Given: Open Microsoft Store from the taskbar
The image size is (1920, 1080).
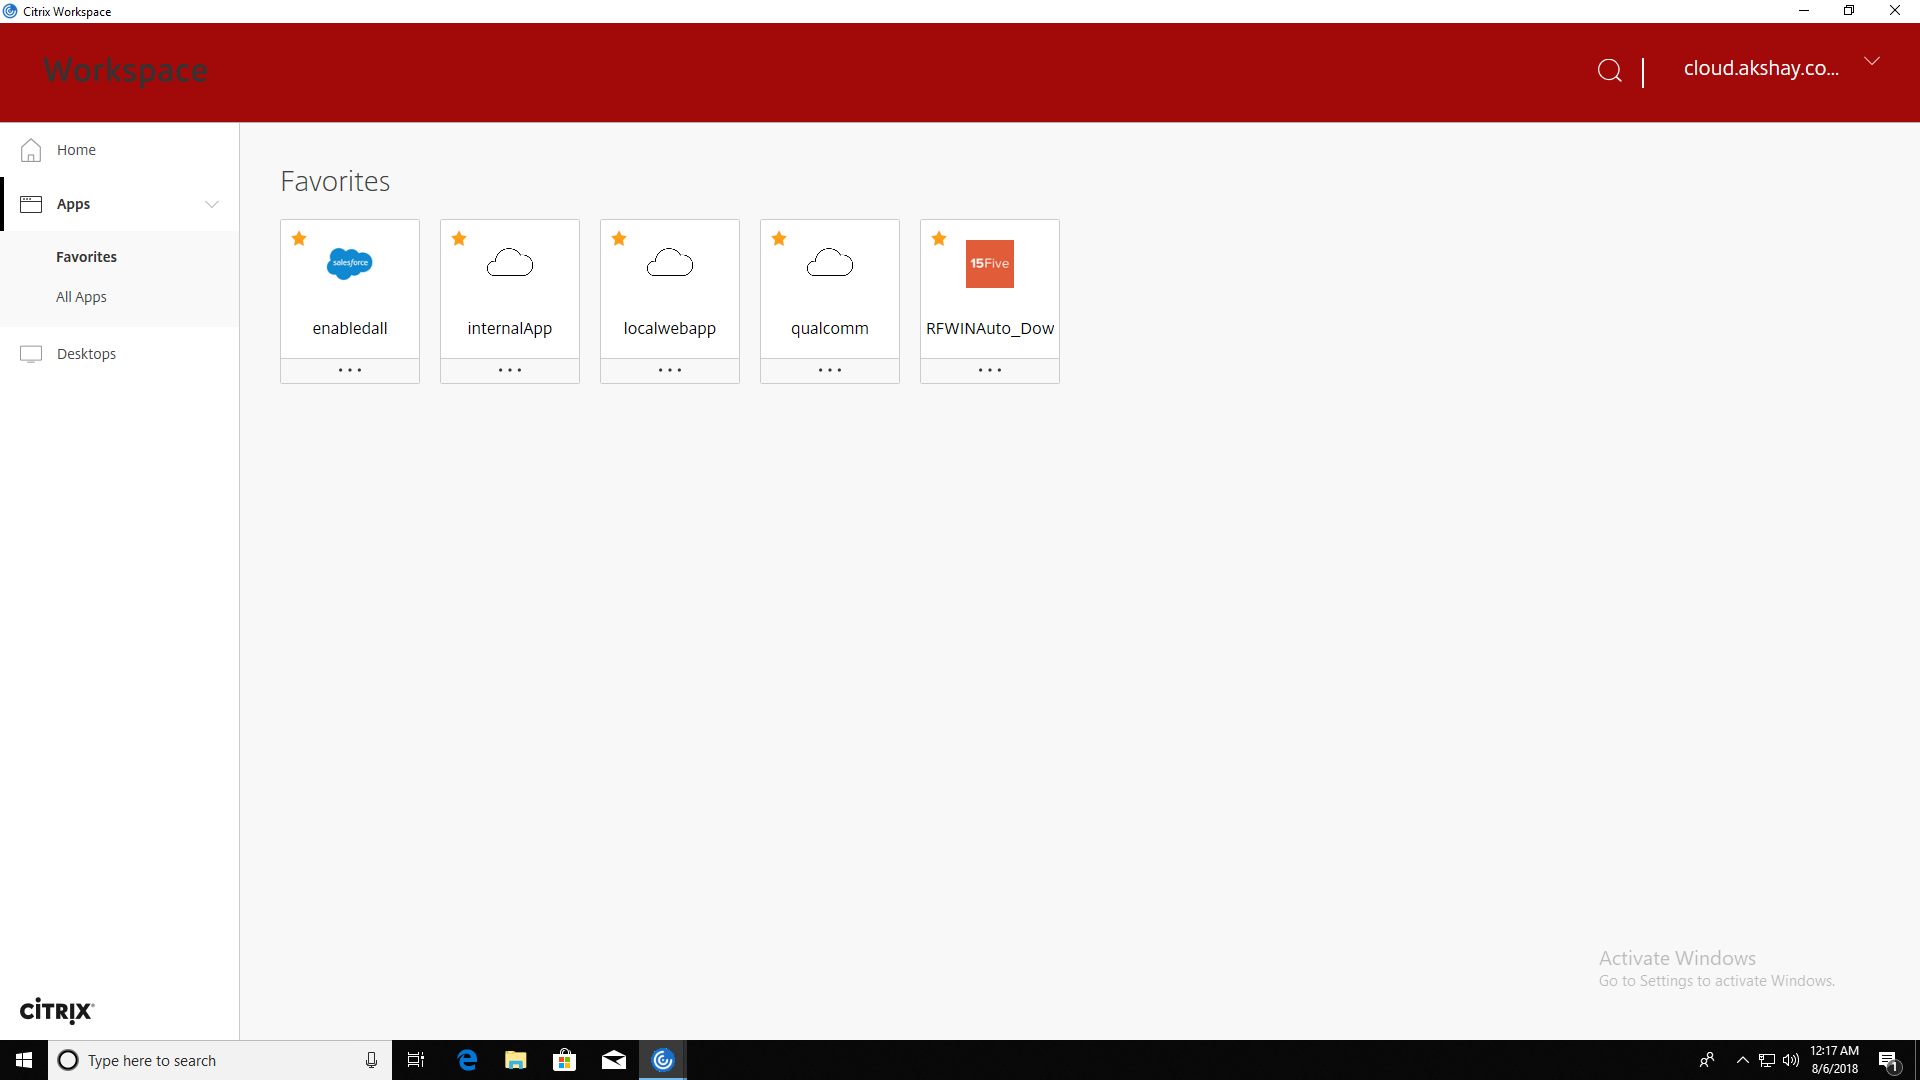Looking at the screenshot, I should (564, 1060).
